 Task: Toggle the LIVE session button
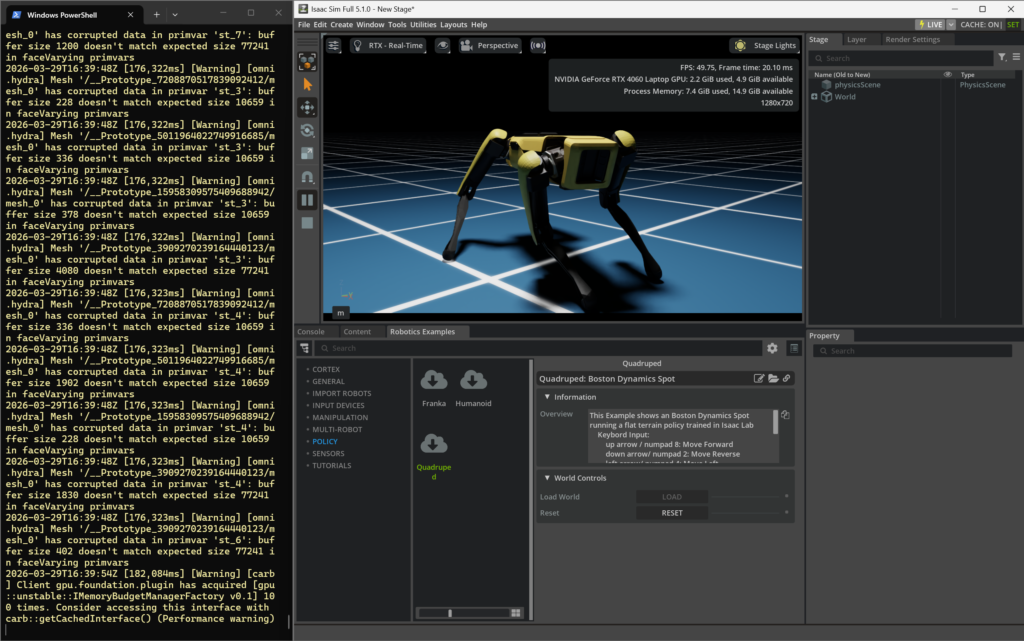pyautogui.click(x=930, y=24)
